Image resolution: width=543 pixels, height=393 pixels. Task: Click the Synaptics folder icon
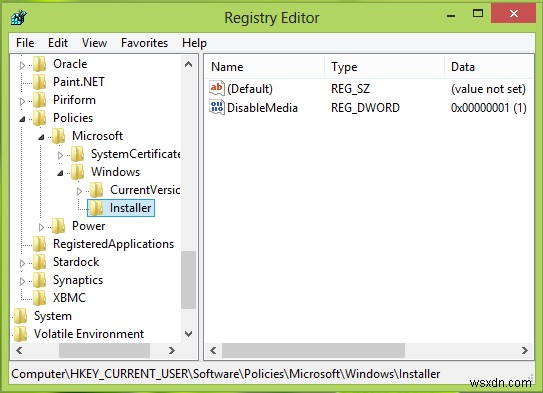pos(39,280)
